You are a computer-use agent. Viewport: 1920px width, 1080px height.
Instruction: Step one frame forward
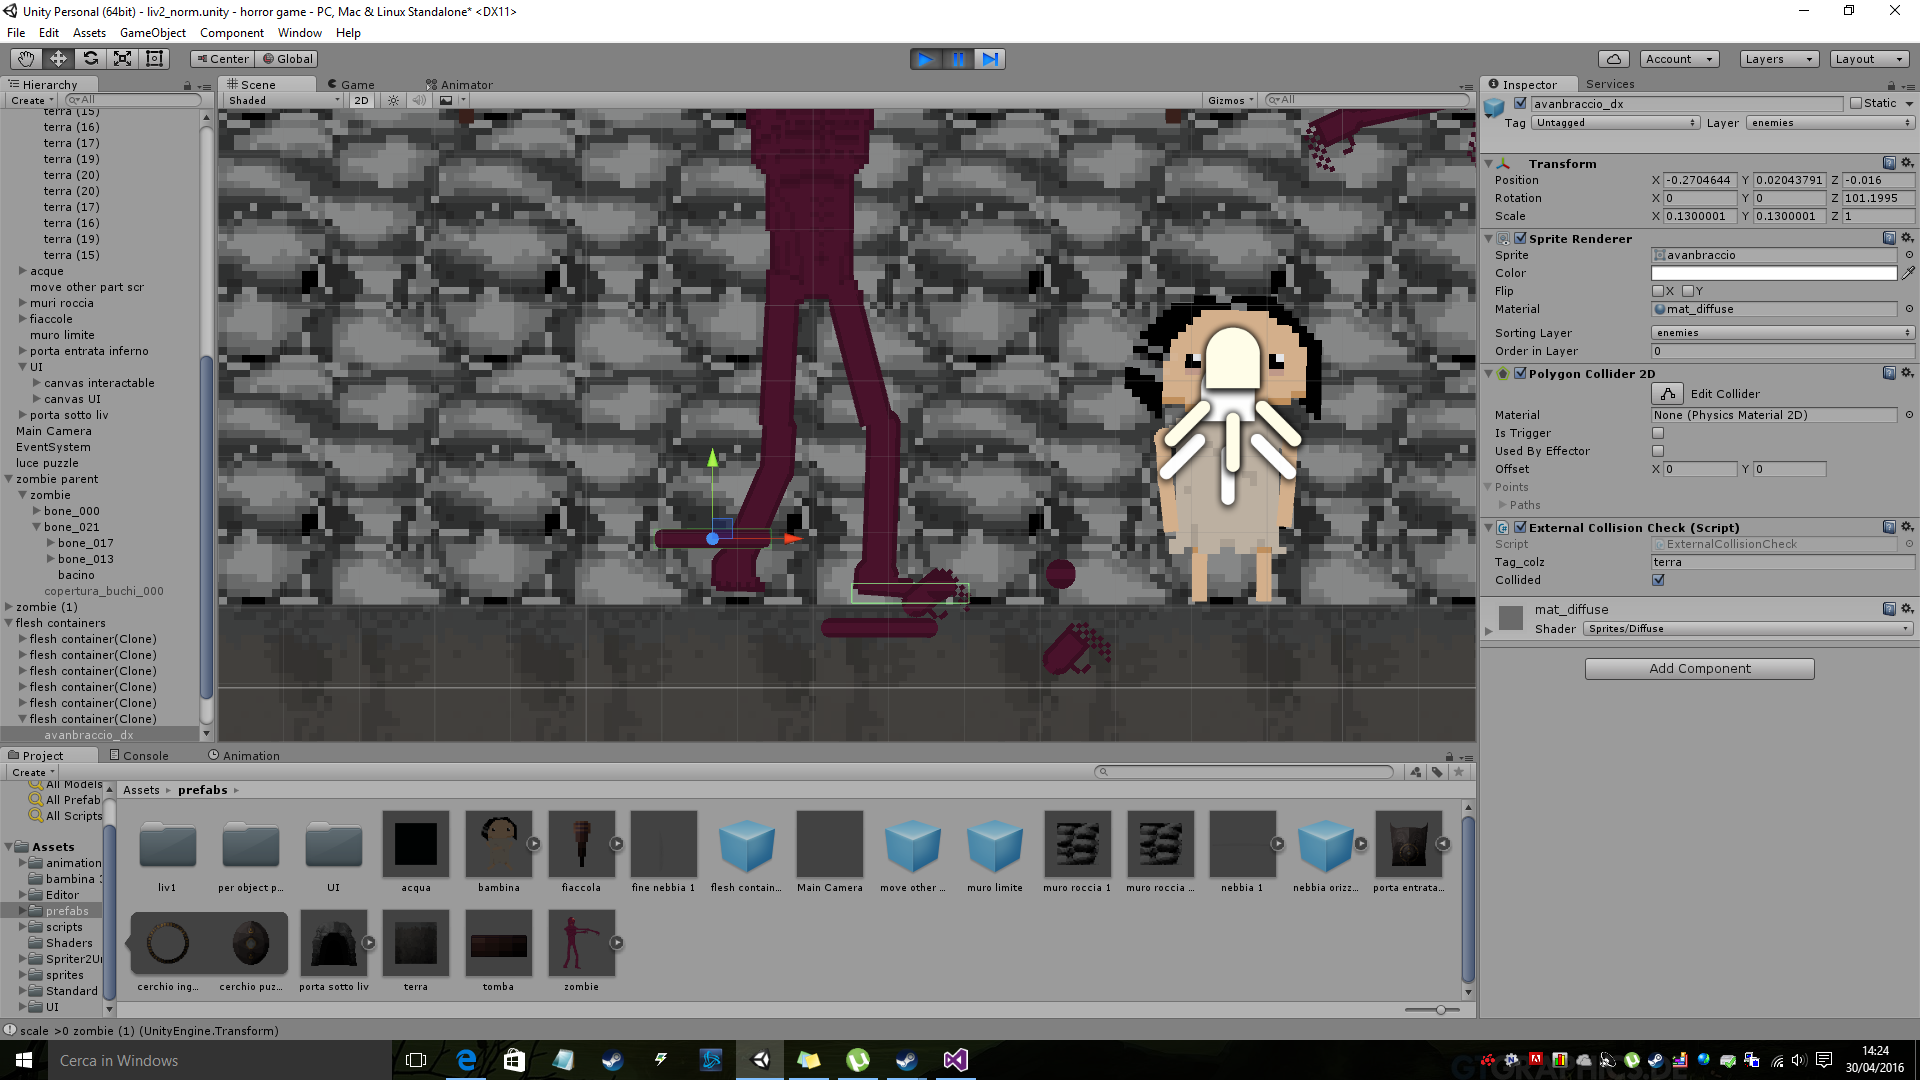pyautogui.click(x=989, y=59)
